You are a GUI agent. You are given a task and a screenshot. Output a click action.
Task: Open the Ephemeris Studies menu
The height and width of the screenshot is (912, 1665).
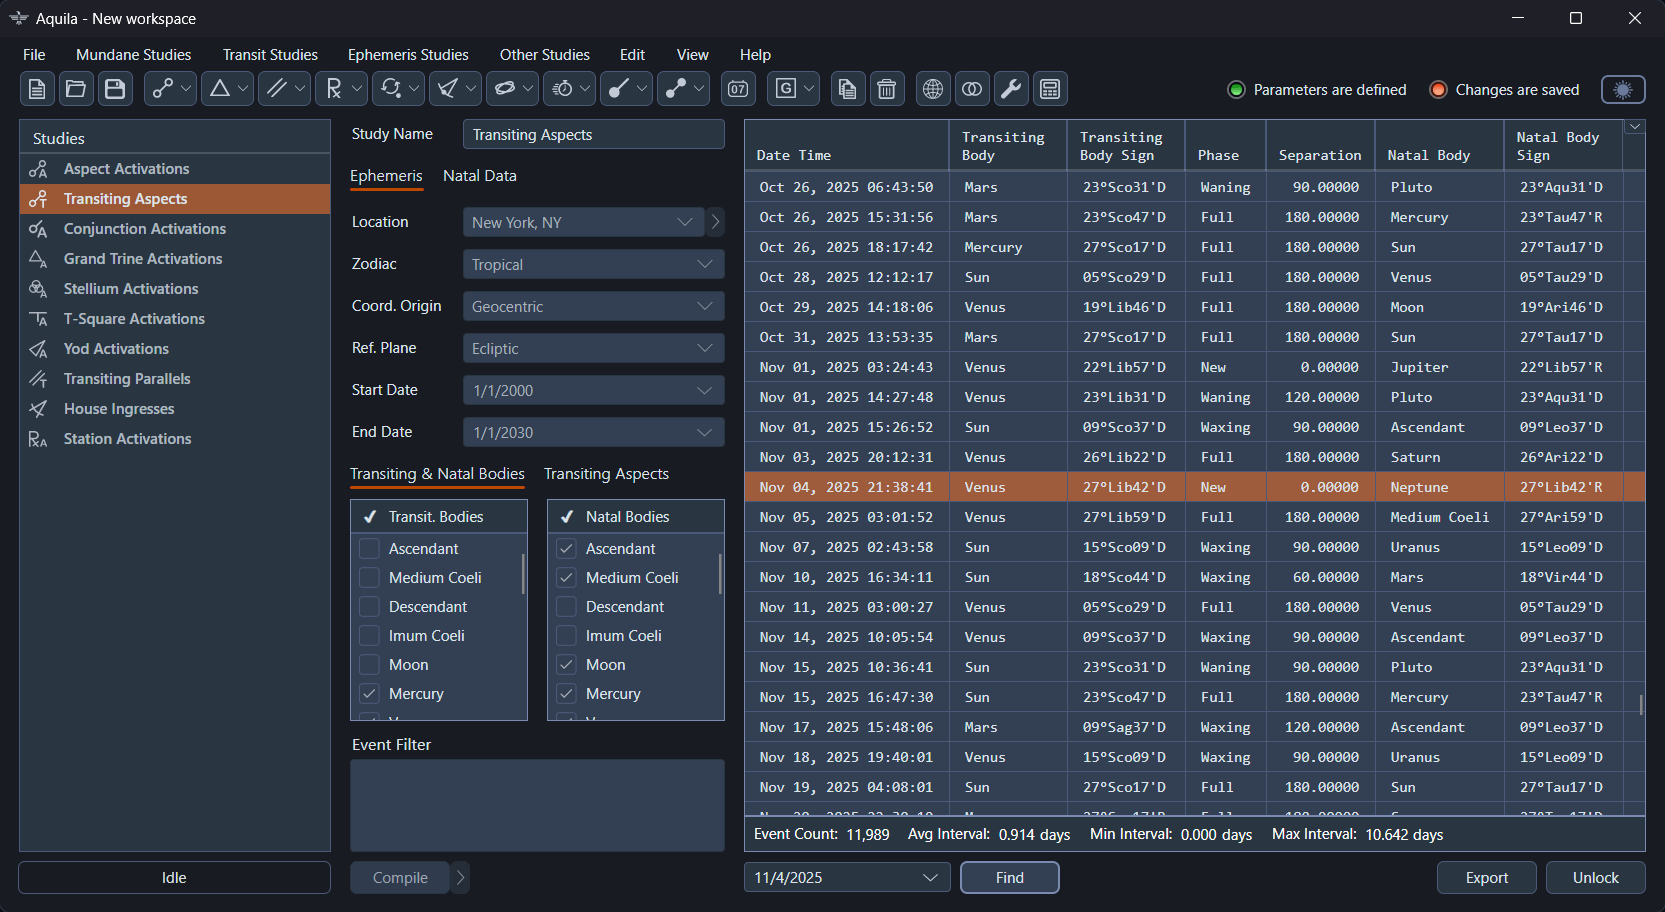point(408,55)
